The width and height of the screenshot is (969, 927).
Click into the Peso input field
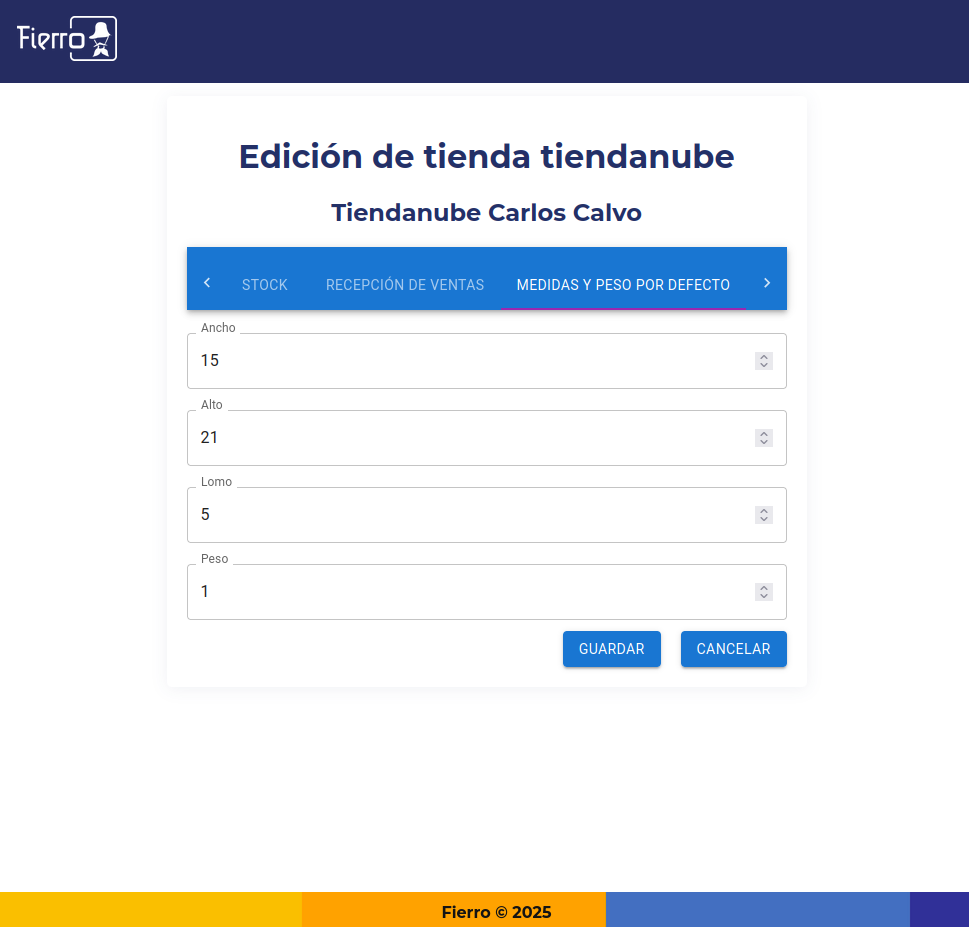tap(470, 592)
